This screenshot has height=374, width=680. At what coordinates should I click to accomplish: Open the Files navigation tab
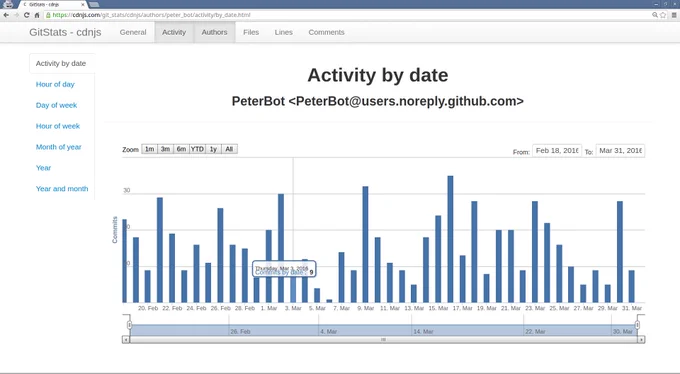[x=251, y=32]
